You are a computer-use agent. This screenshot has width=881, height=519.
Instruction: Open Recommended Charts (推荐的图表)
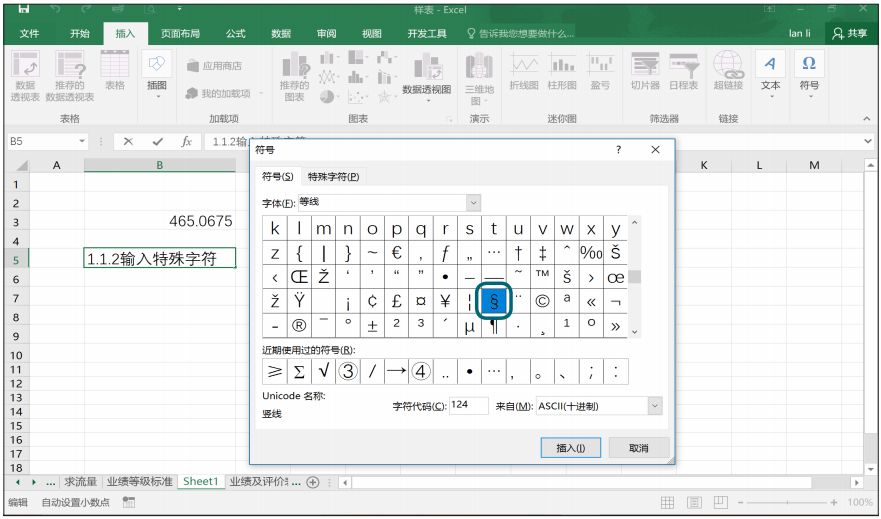point(294,76)
